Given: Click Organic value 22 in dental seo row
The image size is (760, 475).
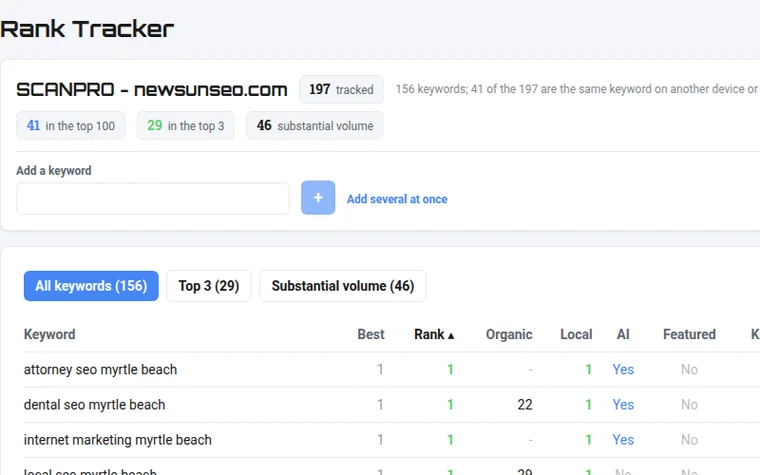Looking at the screenshot, I should click(525, 405).
